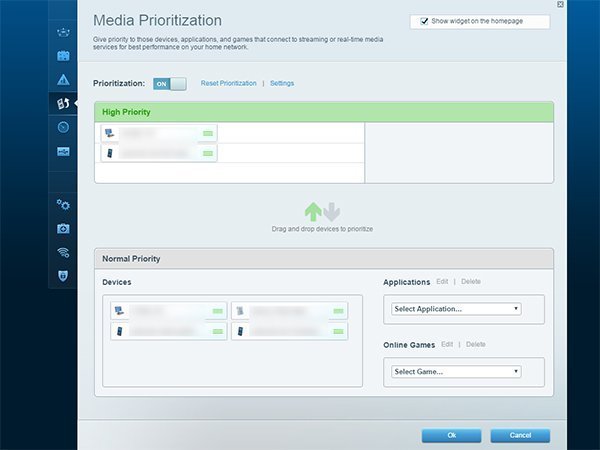Open the Device List icon atop sidebar
This screenshot has height=450, width=600.
(x=63, y=32)
